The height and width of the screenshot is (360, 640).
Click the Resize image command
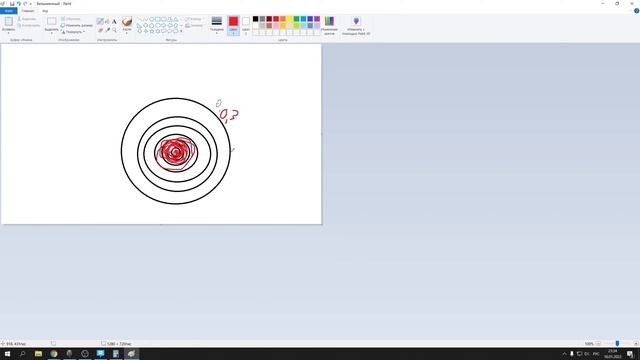point(76,25)
